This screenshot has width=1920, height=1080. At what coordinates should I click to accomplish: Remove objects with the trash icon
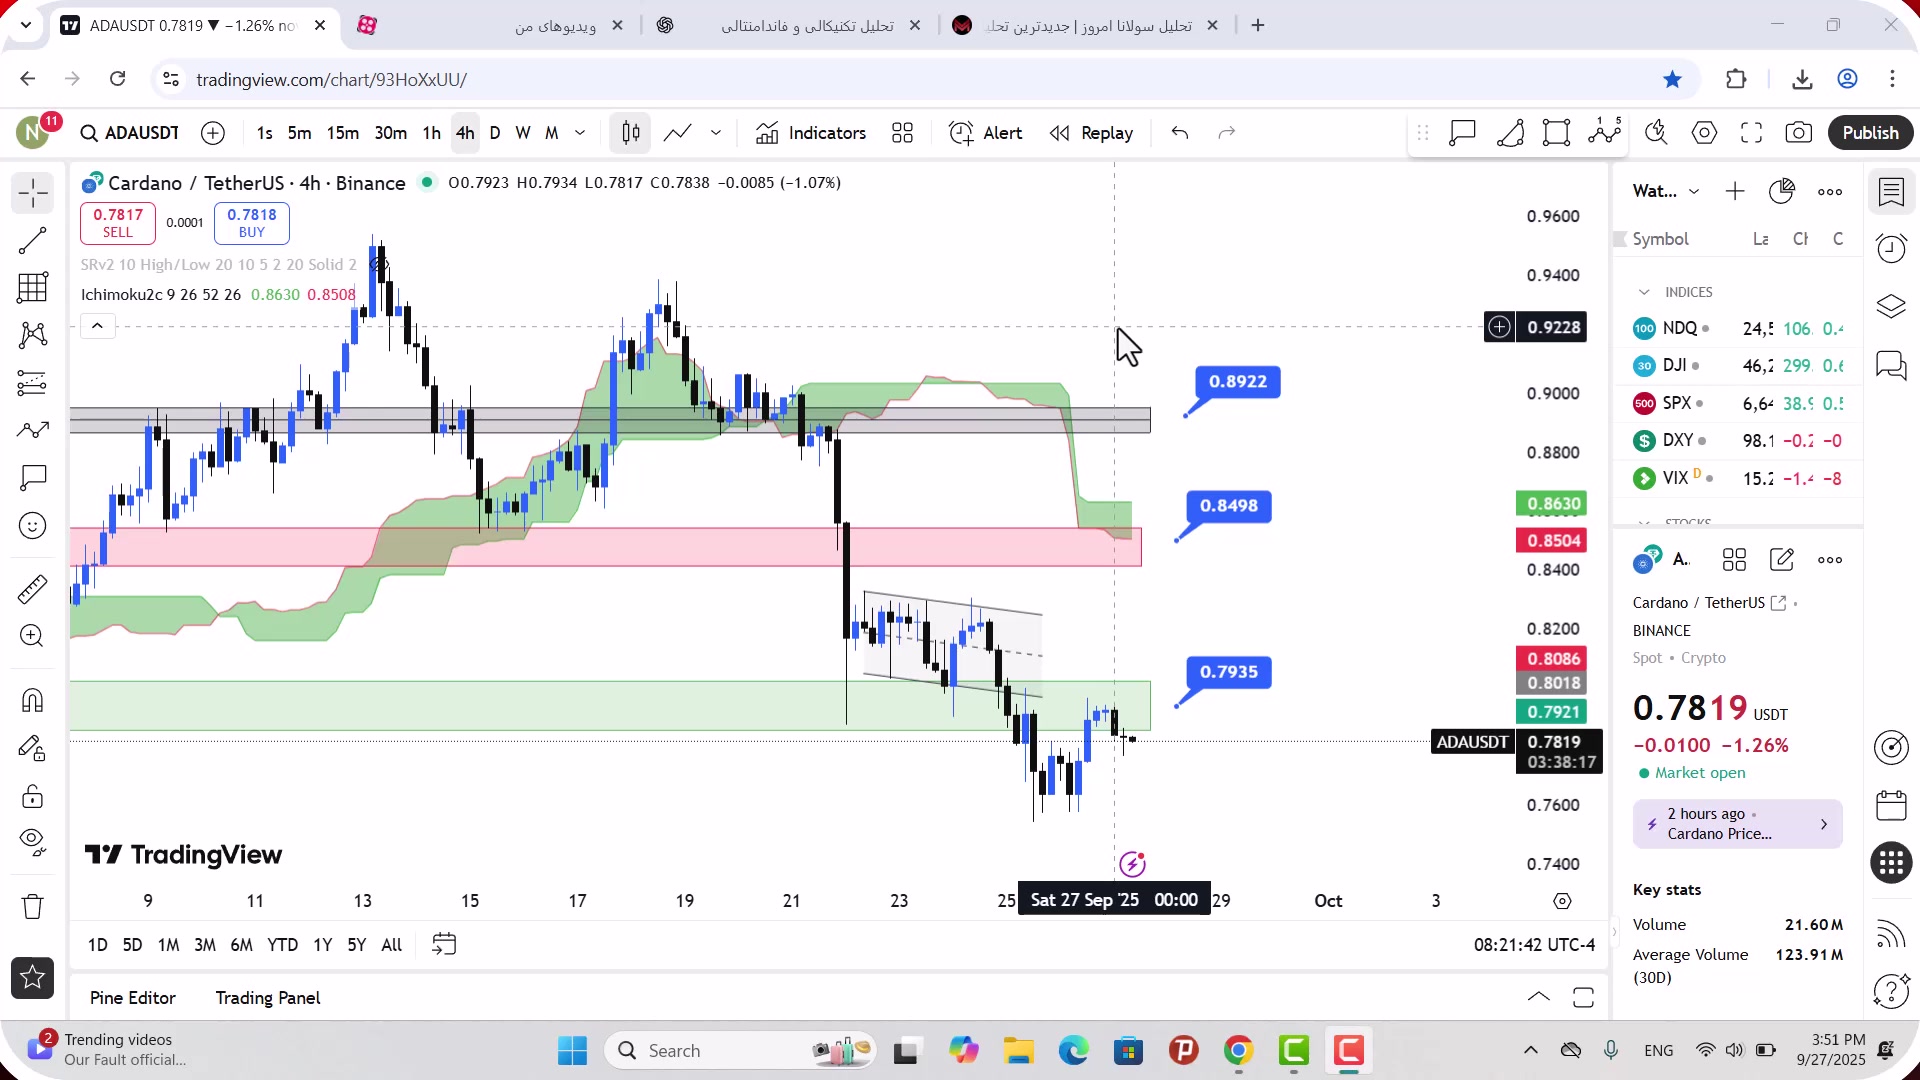point(32,907)
